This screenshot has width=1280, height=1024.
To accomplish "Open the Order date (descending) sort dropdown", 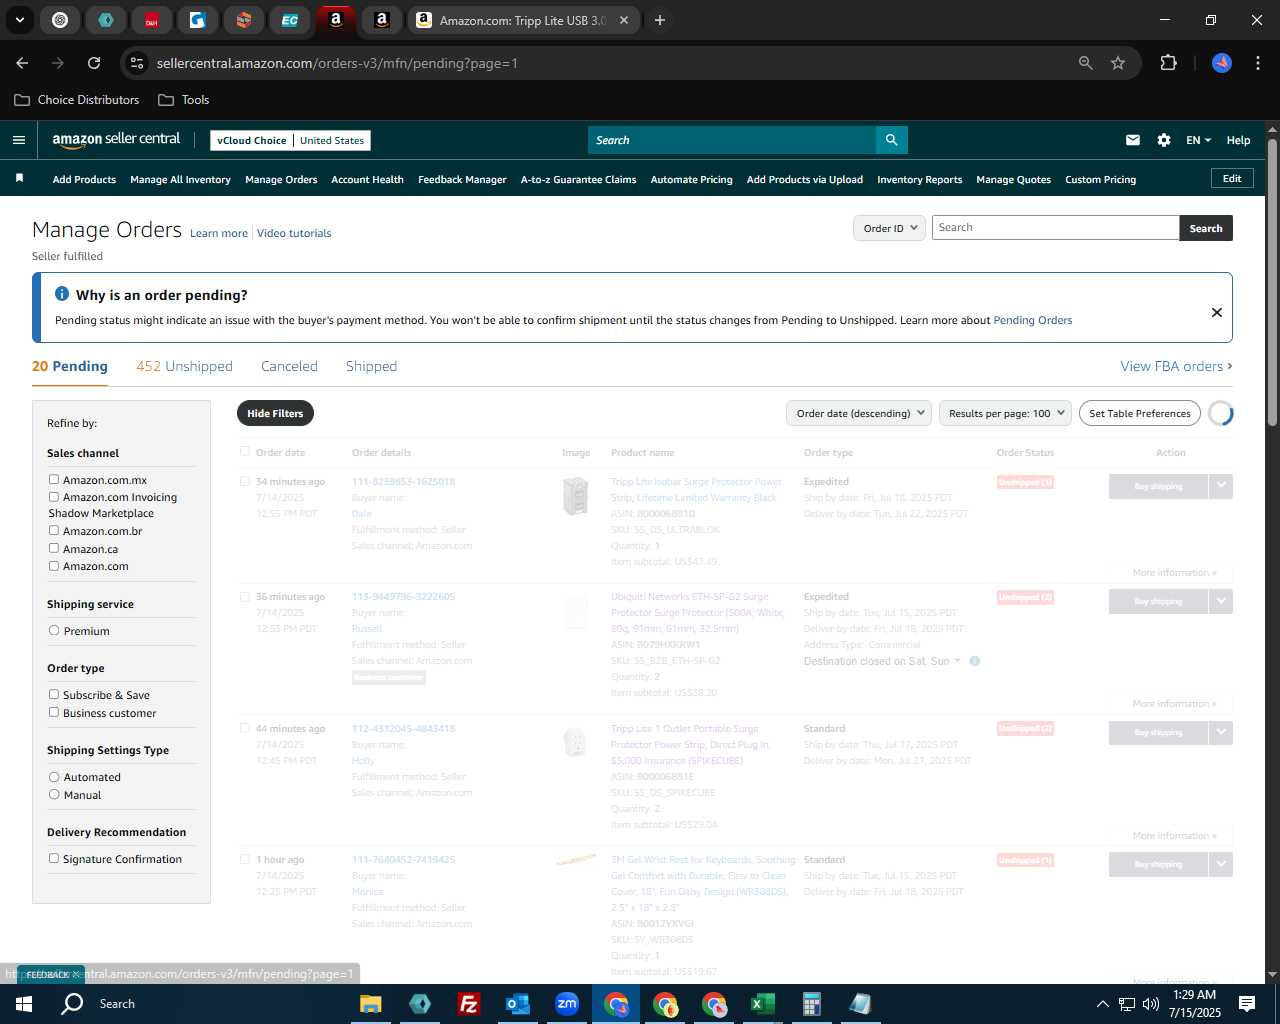I will (x=859, y=413).
